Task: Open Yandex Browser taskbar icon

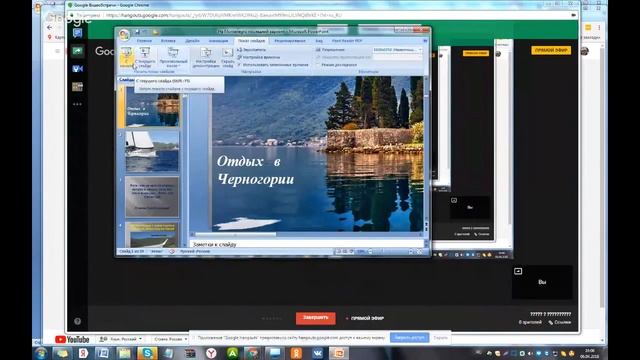Action: [x=211, y=353]
